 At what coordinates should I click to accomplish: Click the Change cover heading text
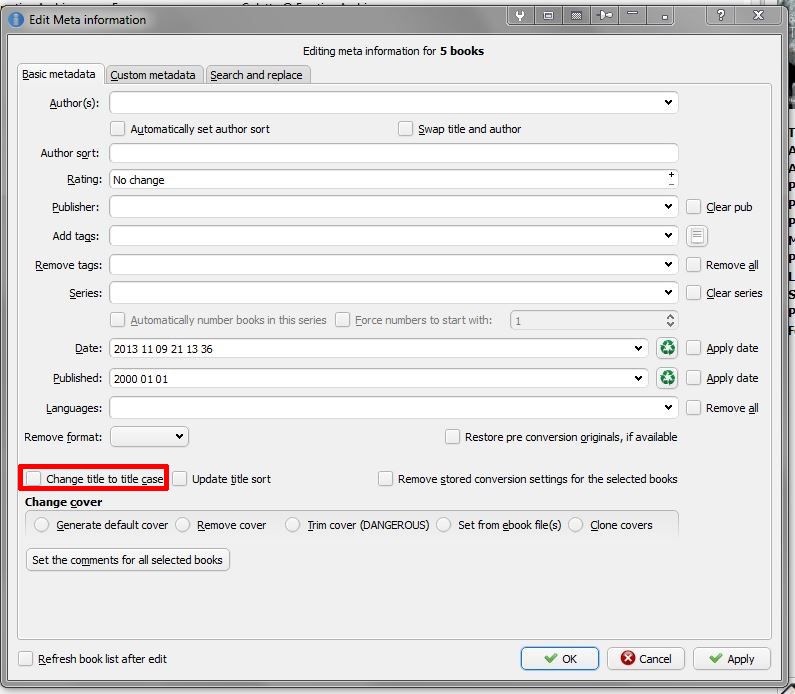click(x=63, y=502)
